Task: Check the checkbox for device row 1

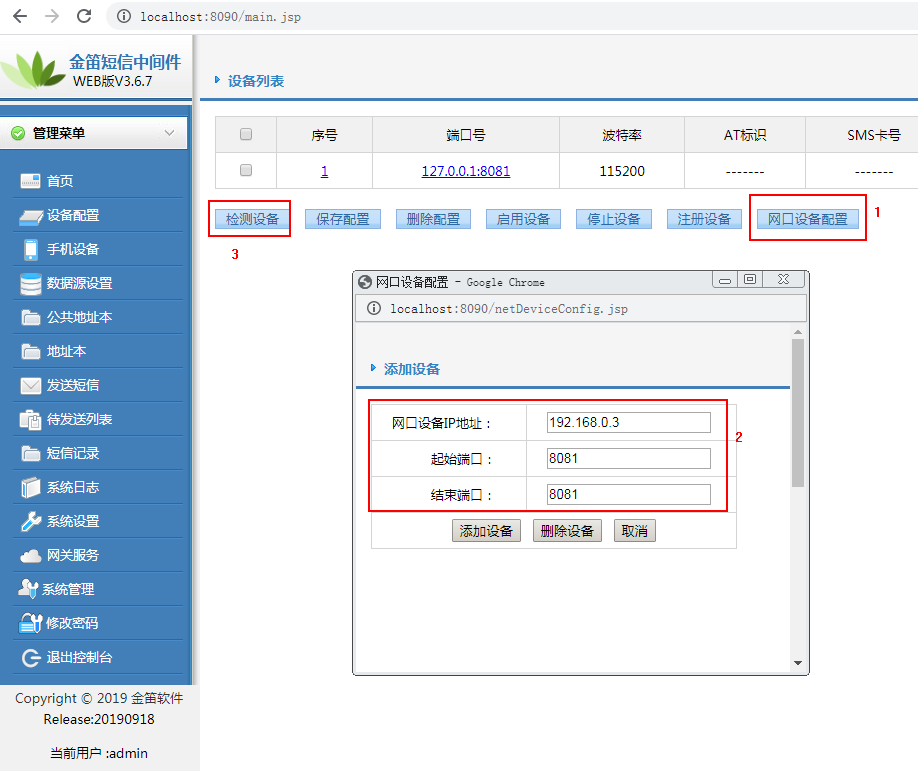Action: click(246, 171)
